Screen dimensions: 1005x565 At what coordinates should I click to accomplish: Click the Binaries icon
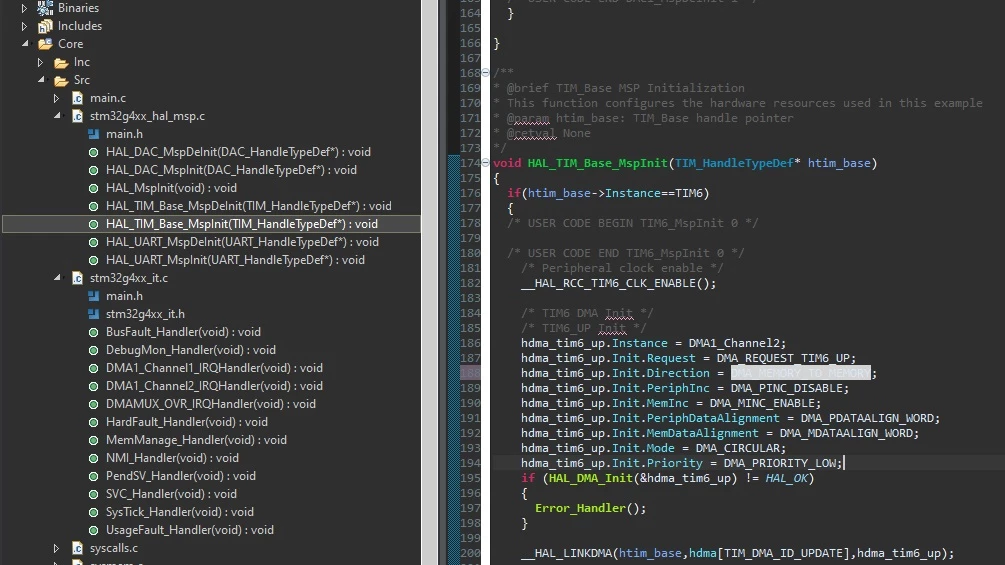pos(45,8)
